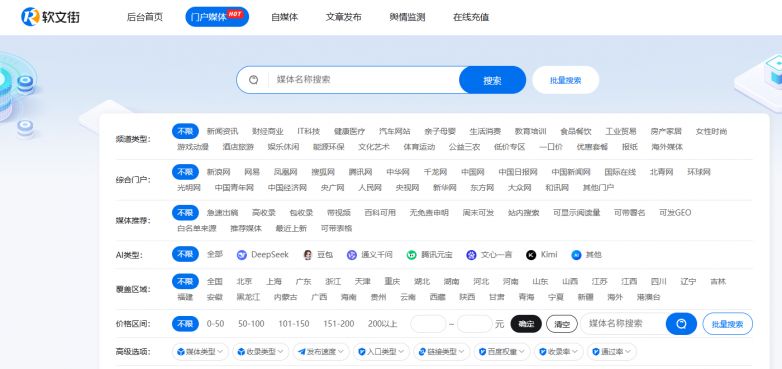Open the 自媒体 nav item
Image resolution: width=782 pixels, height=369 pixels.
(x=285, y=17)
